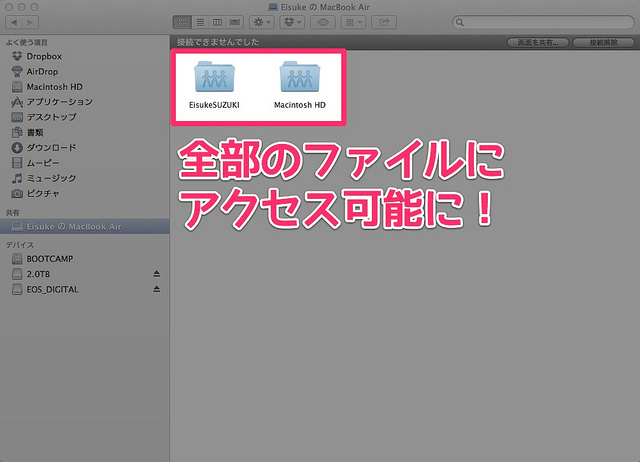Click the 接続解除 button
Screen dimensions: 640x462
click(x=604, y=42)
